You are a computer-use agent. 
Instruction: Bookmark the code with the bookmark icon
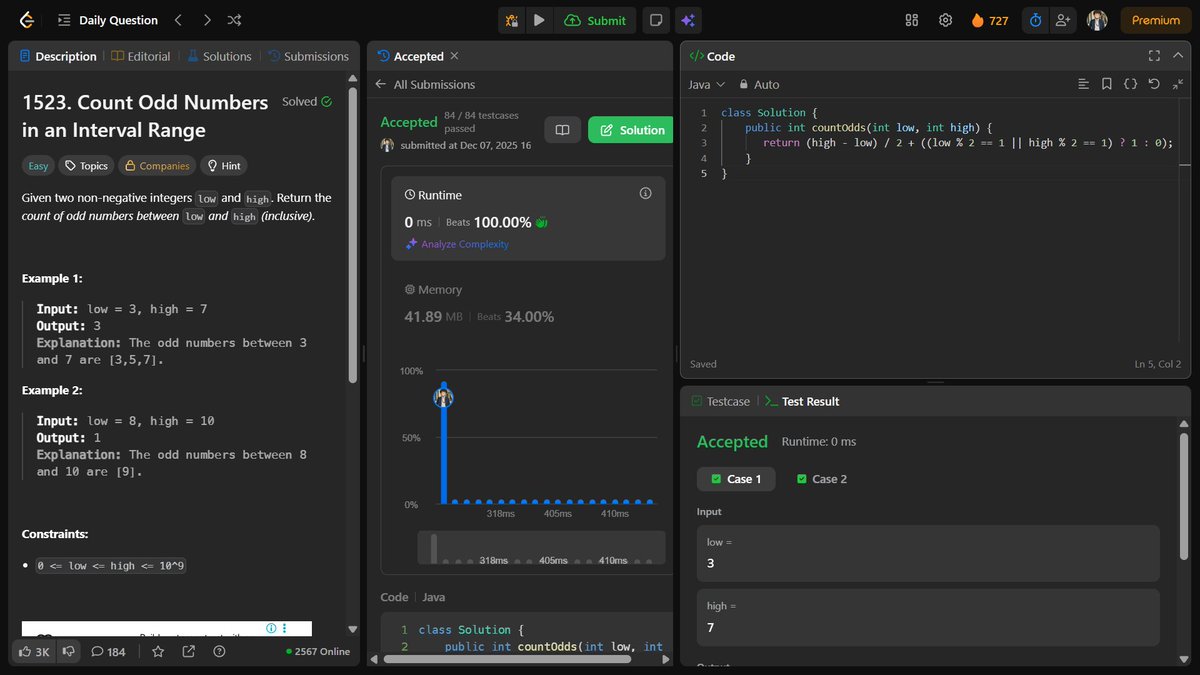1107,84
